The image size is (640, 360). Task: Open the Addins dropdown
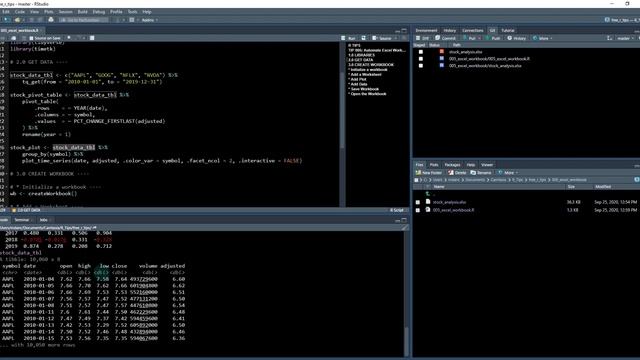pos(149,20)
